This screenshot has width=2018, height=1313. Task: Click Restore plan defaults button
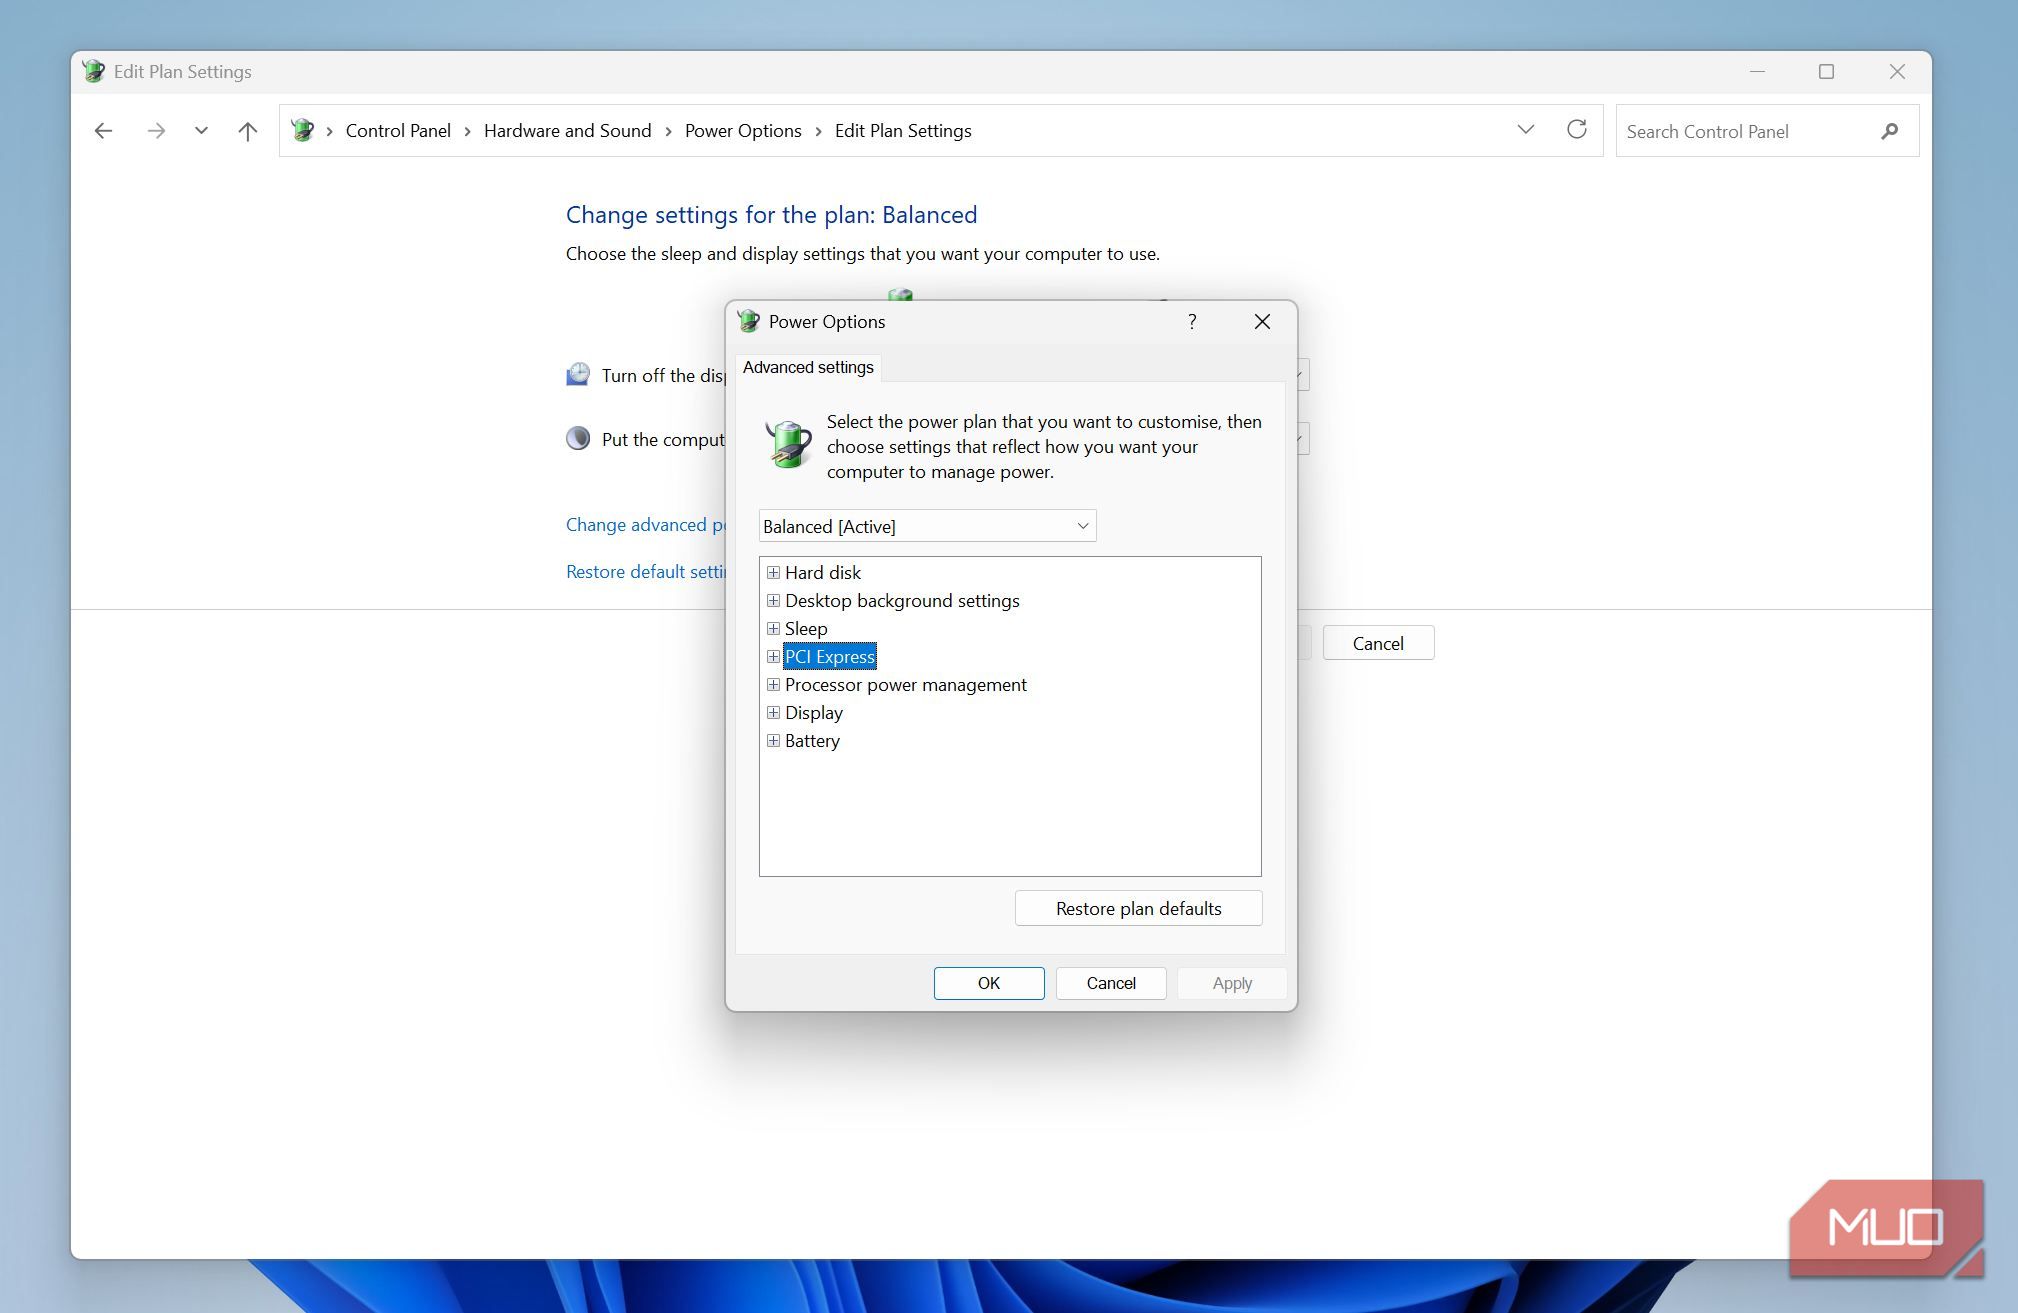(x=1138, y=908)
